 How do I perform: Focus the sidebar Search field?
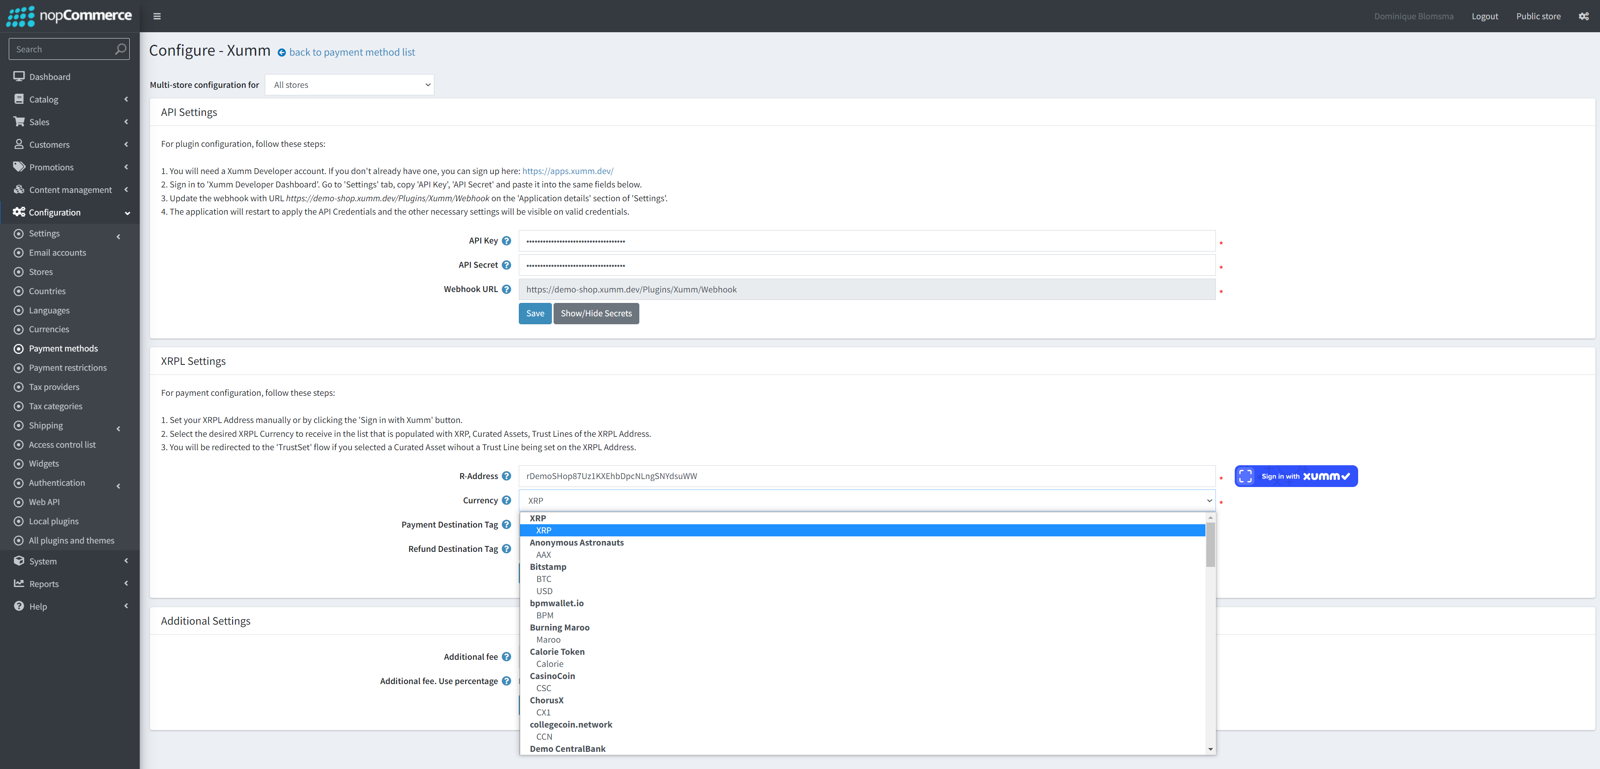click(x=61, y=49)
